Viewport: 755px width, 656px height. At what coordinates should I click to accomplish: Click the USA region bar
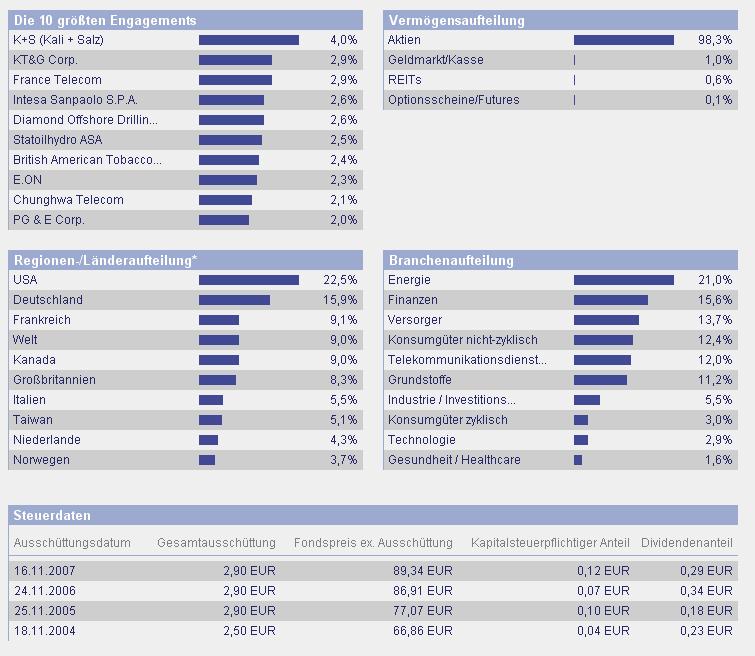pos(249,280)
